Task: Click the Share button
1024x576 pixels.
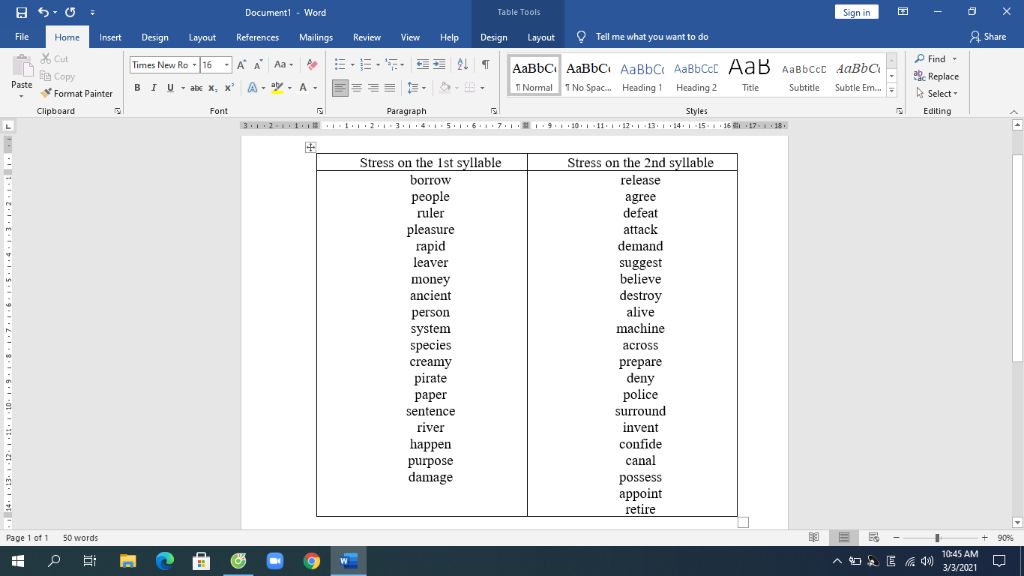Action: [x=988, y=37]
